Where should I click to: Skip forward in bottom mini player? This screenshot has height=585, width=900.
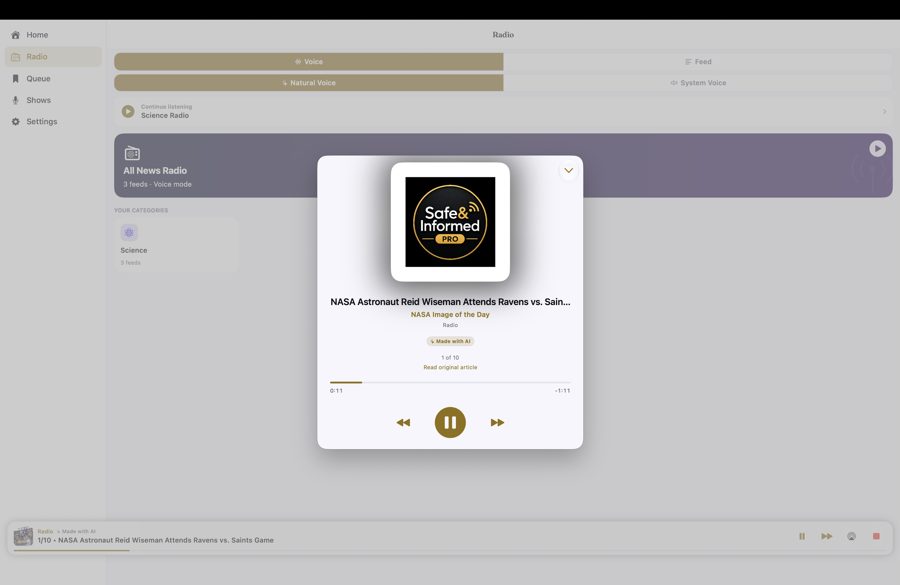(x=827, y=536)
